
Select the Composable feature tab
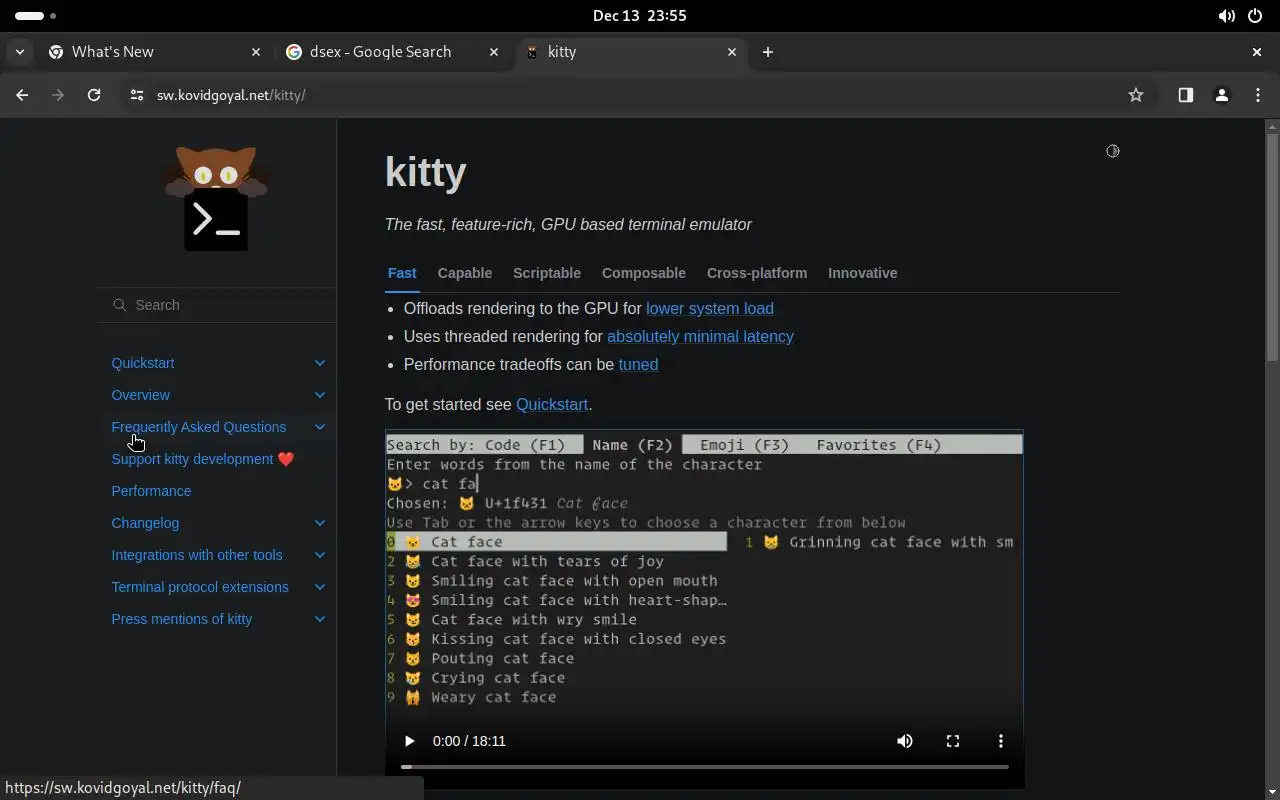pos(644,273)
